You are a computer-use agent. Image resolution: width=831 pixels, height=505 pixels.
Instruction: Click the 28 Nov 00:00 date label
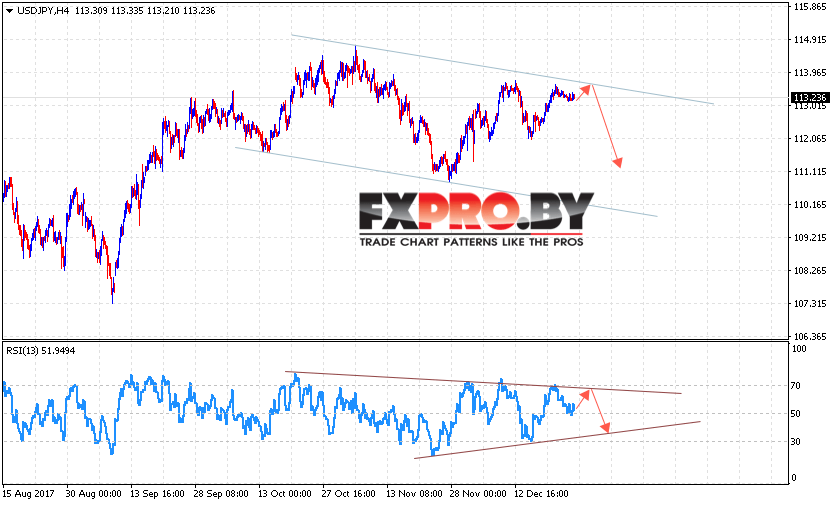[478, 493]
